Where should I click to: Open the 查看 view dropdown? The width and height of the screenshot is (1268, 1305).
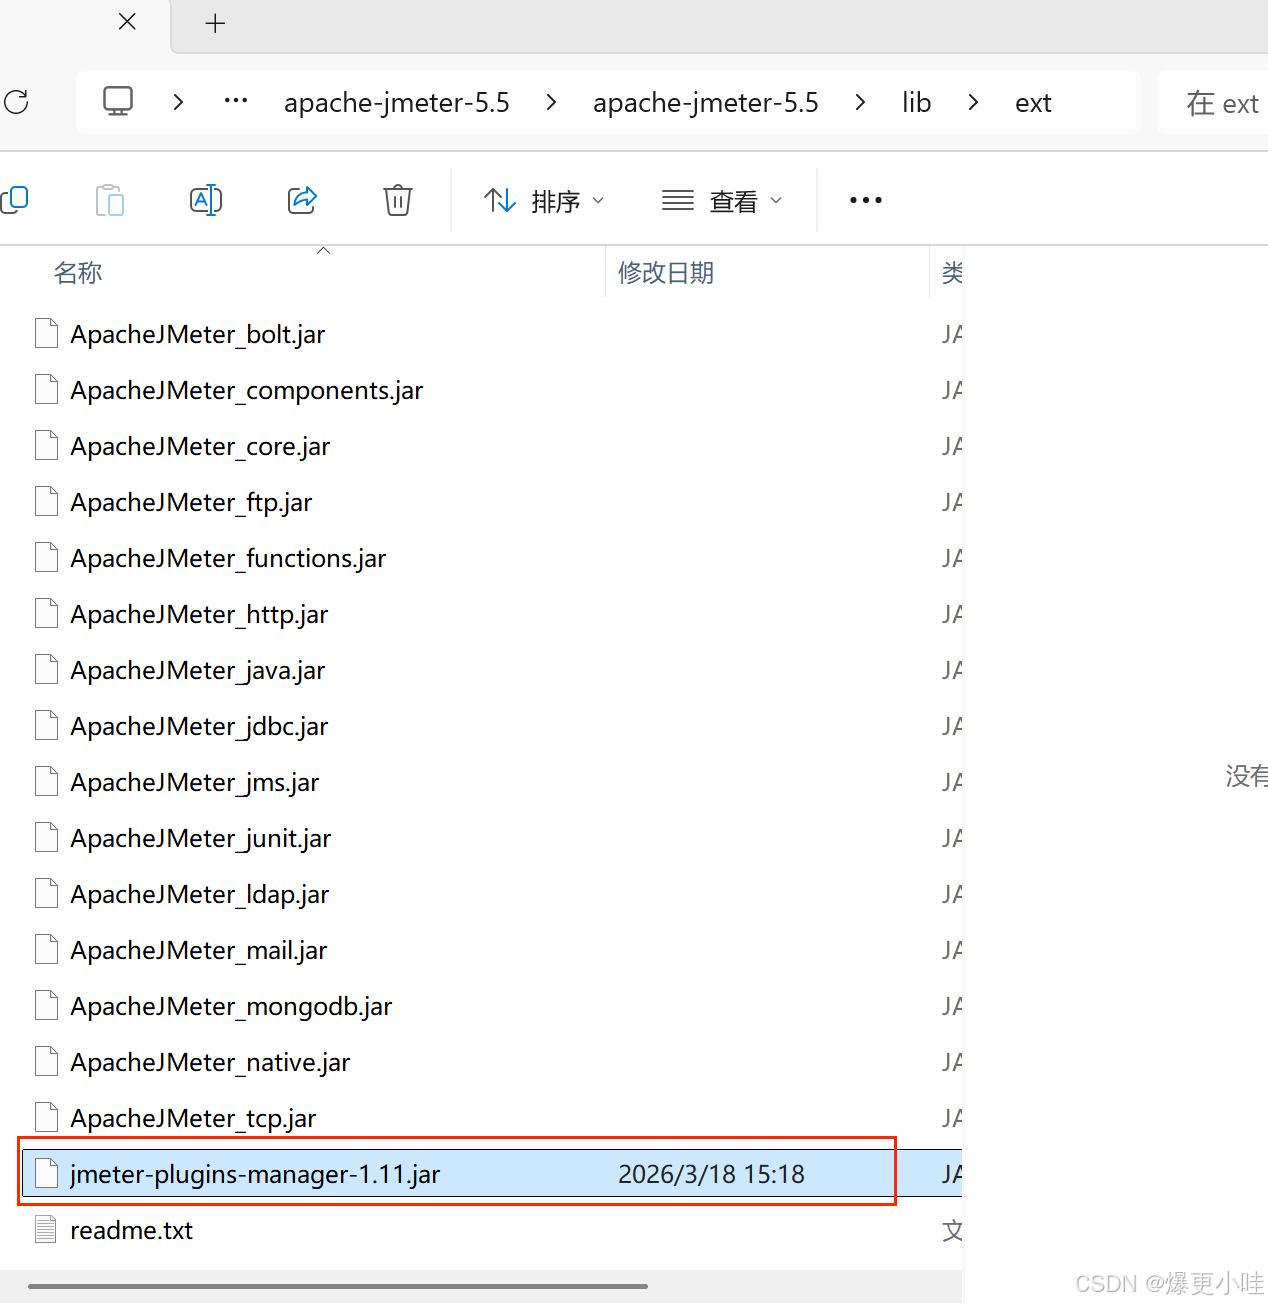tap(722, 201)
